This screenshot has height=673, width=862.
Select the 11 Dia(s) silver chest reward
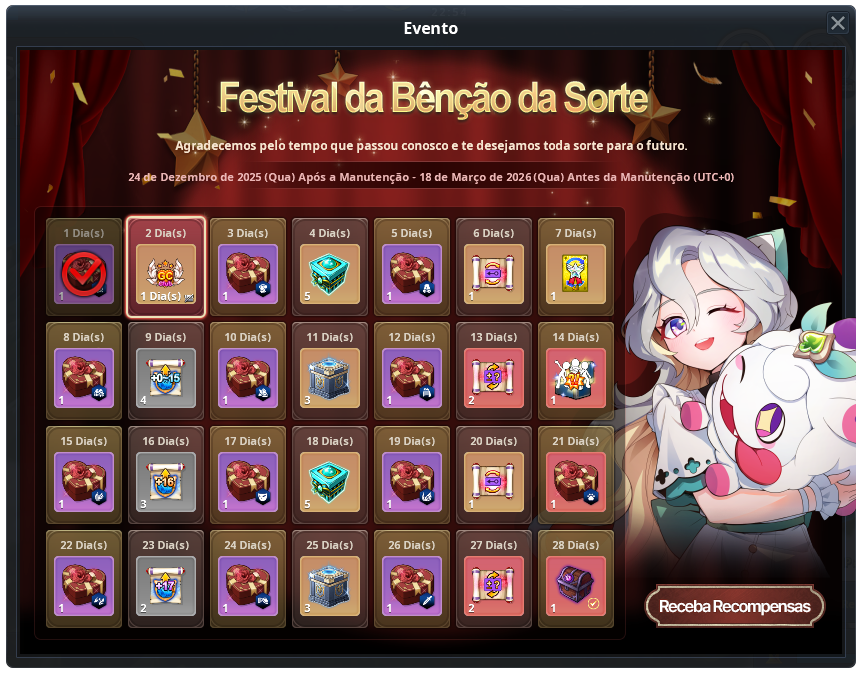coord(329,378)
